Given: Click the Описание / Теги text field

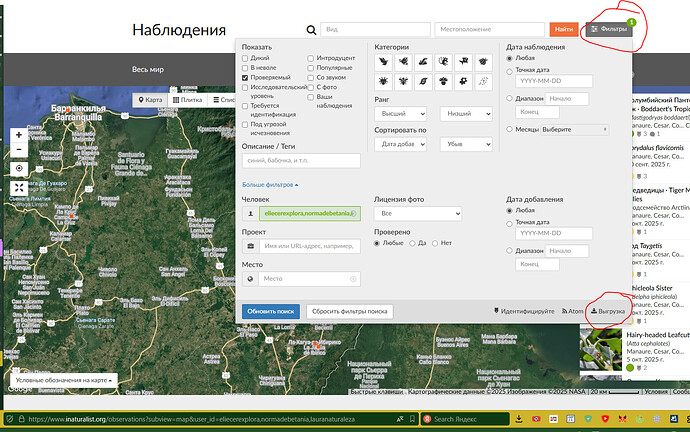Looking at the screenshot, I should pos(301,161).
